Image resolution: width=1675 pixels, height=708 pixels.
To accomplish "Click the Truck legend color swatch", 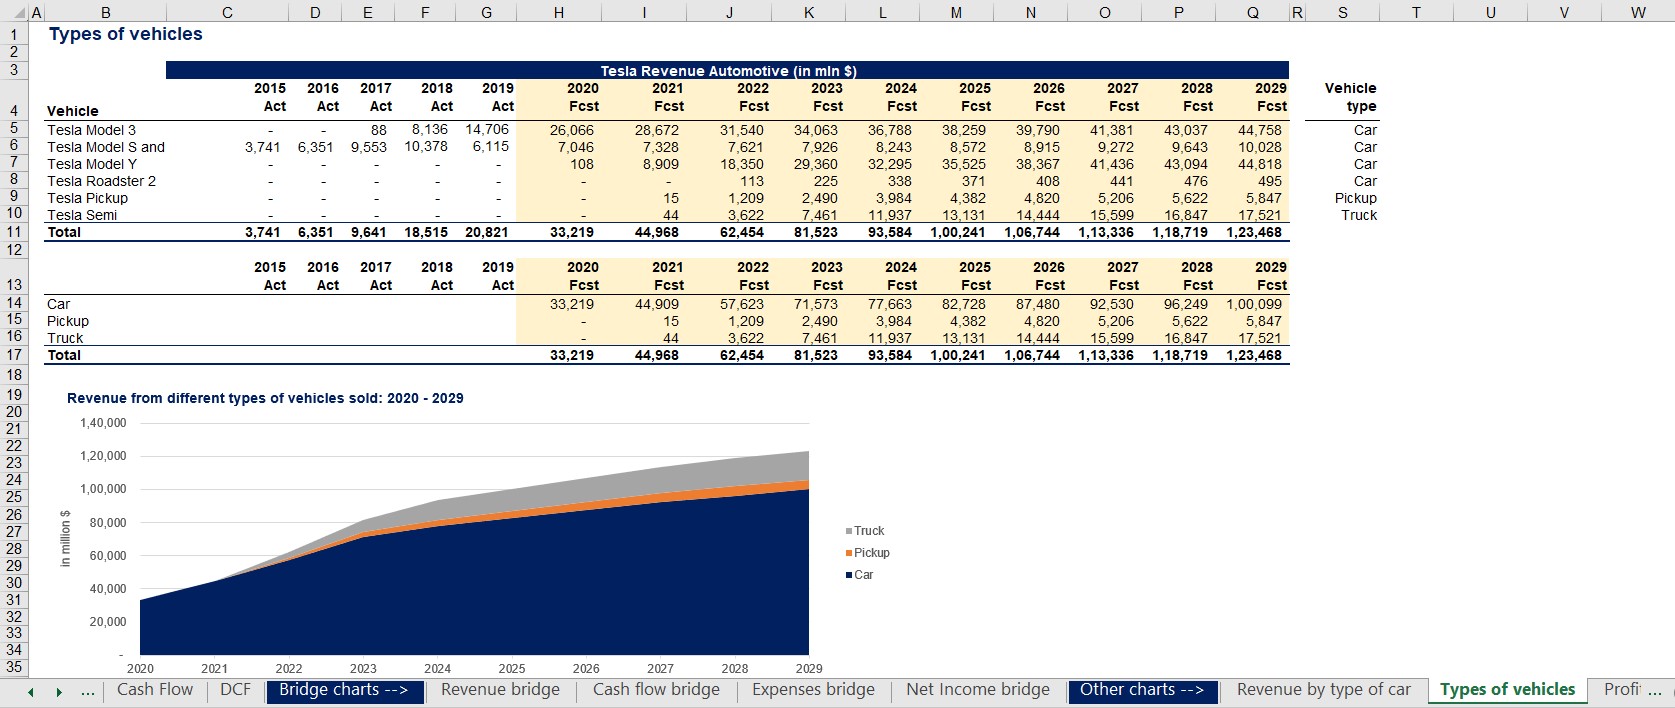I will click(849, 531).
